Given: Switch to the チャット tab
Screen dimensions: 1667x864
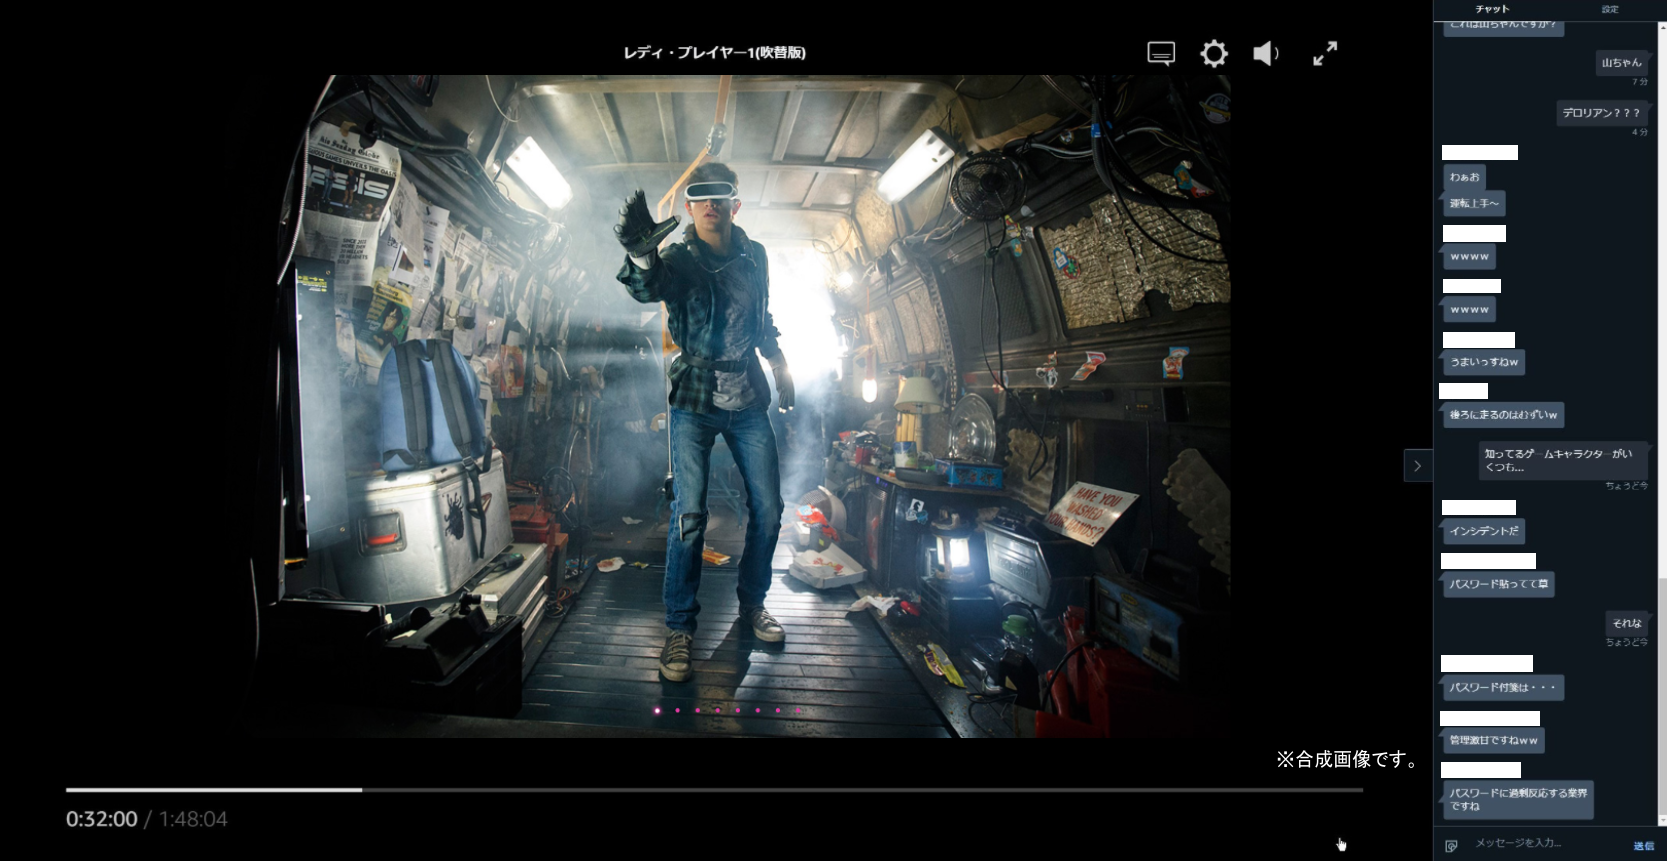Looking at the screenshot, I should (x=1492, y=9).
